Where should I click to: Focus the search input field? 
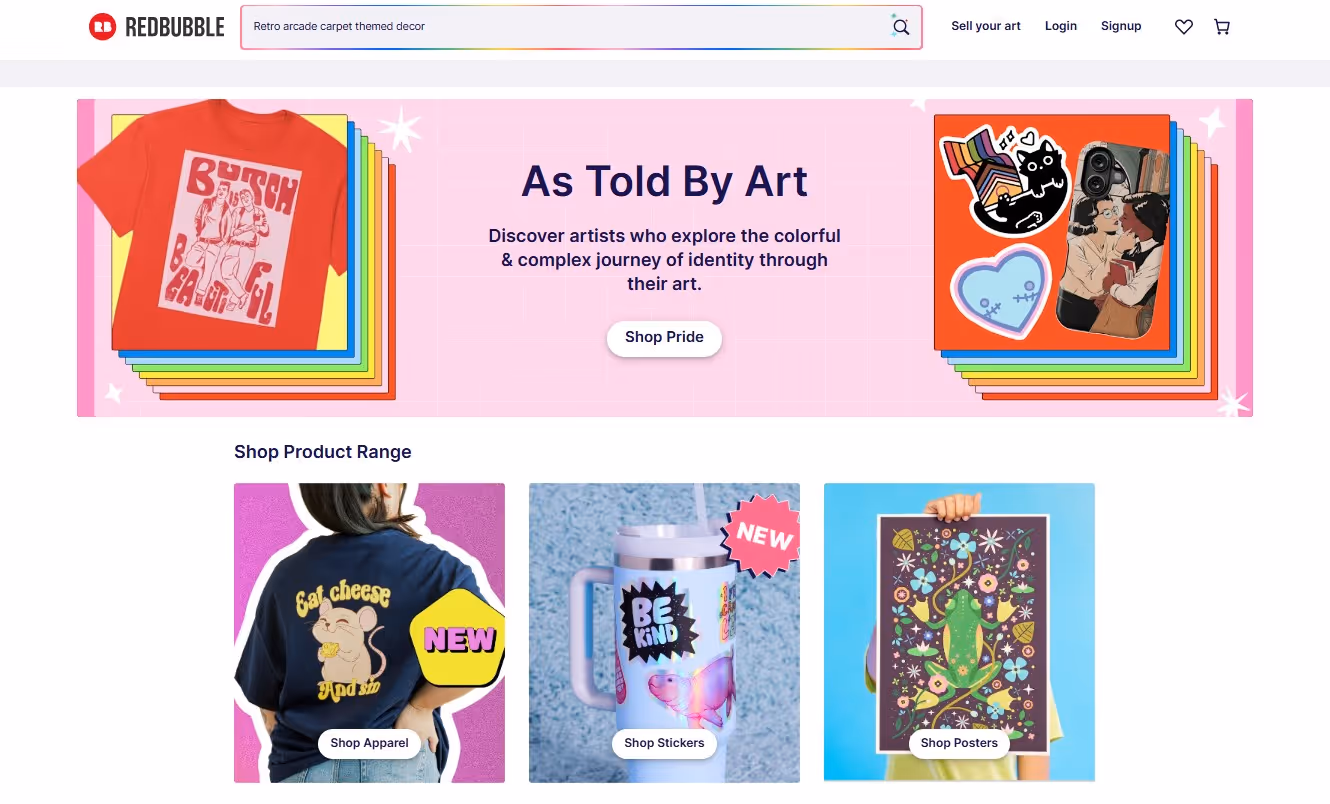click(565, 27)
